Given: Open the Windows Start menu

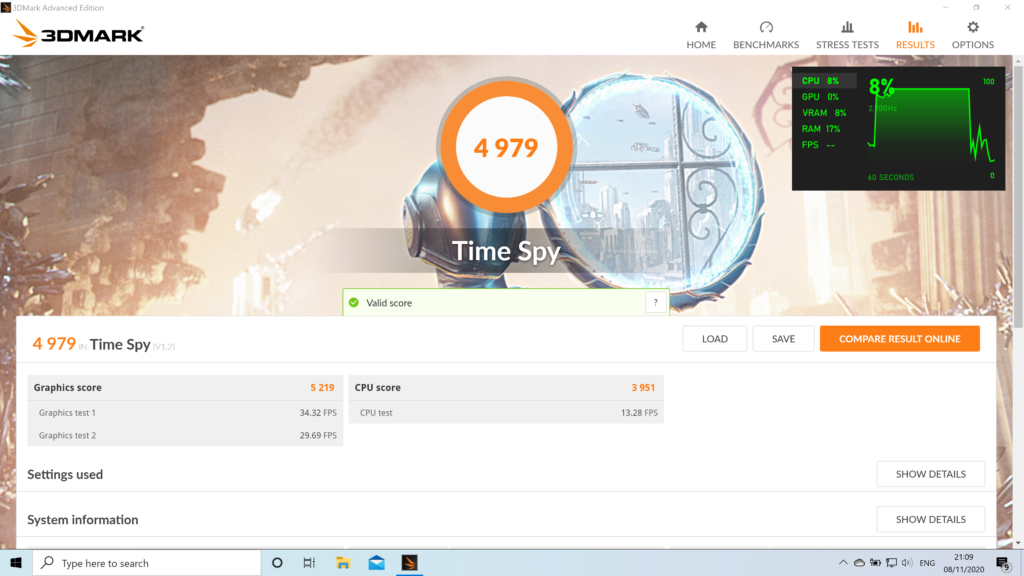Looking at the screenshot, I should 16,562.
